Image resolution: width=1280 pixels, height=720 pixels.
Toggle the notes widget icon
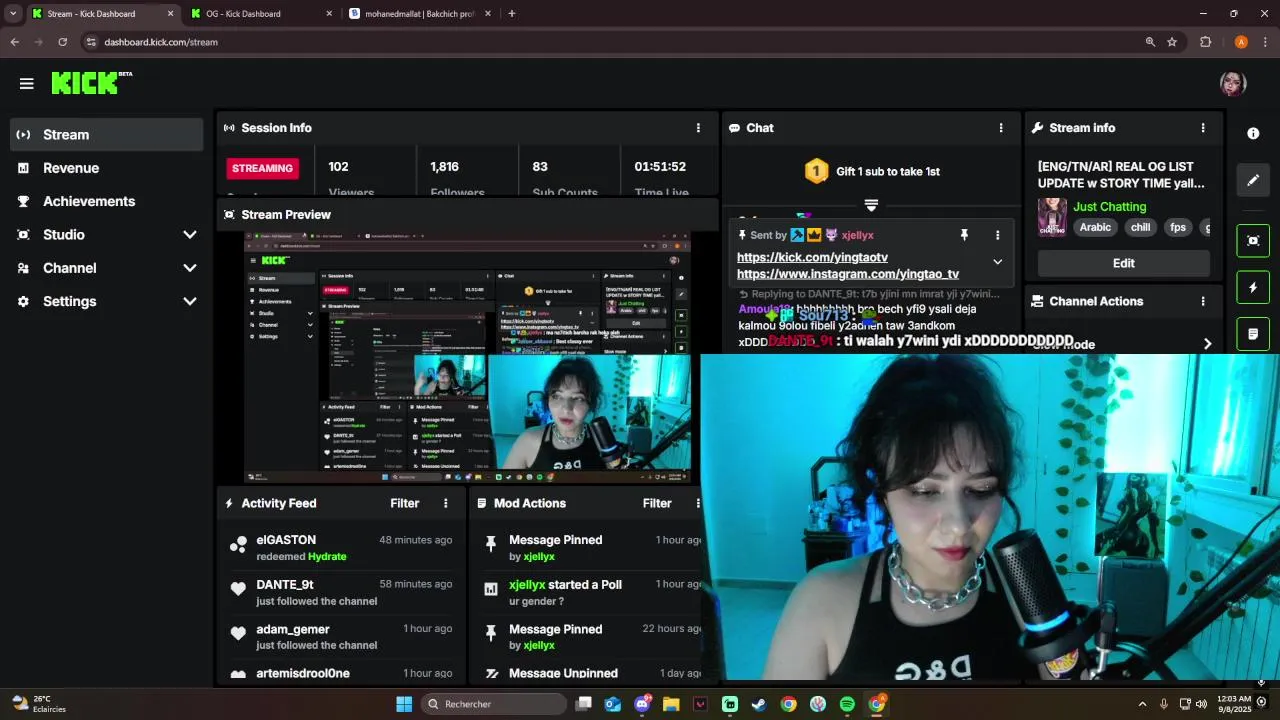pyautogui.click(x=1253, y=334)
